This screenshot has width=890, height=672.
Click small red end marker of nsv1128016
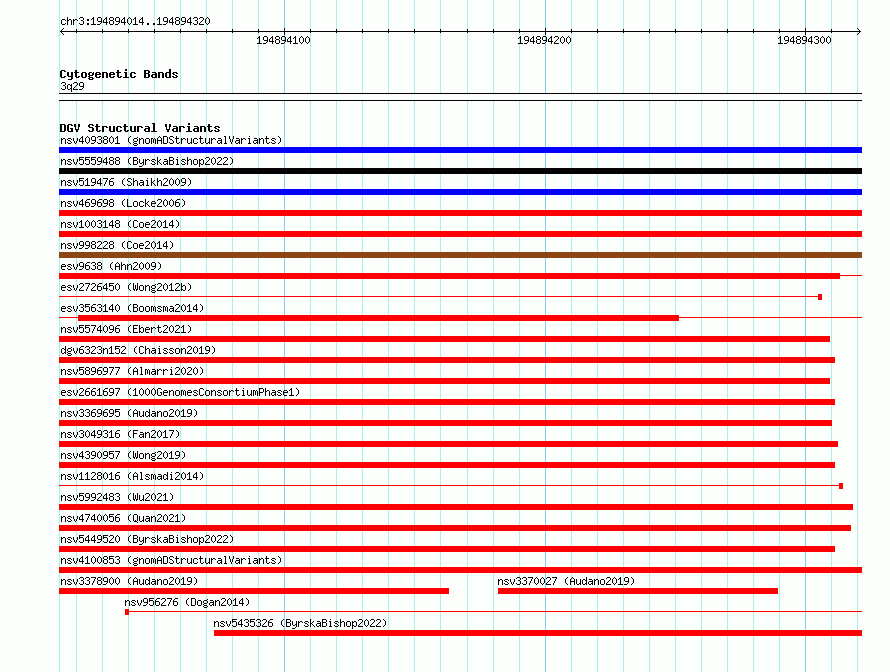coord(841,486)
